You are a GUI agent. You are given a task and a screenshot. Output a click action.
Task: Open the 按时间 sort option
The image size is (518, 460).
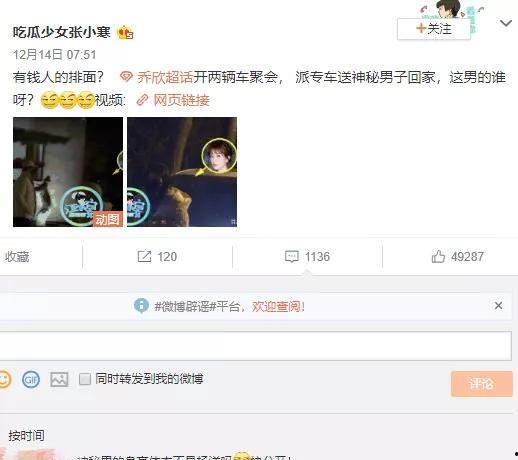[x=26, y=436]
